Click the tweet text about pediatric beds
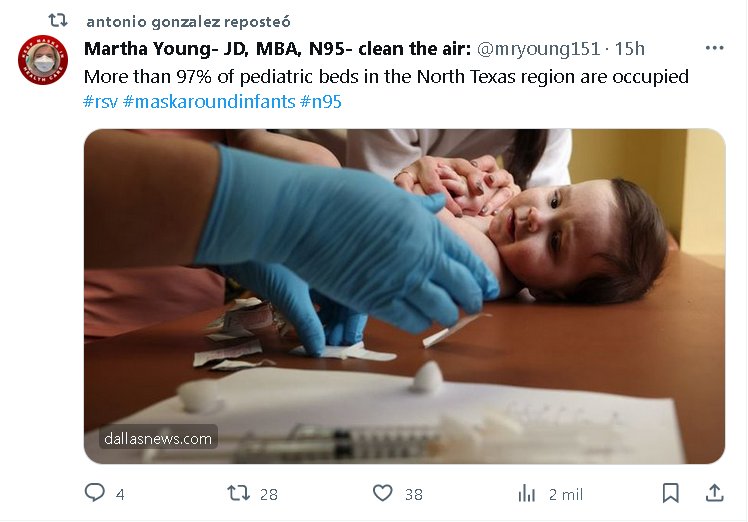 coord(386,76)
